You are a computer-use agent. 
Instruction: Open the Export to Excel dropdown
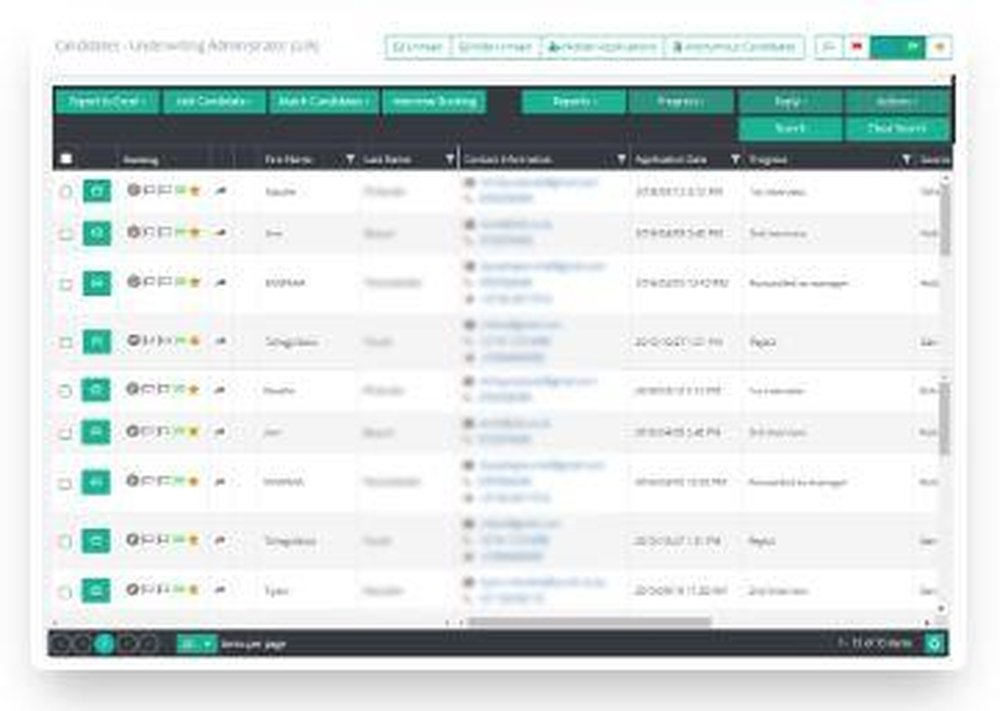107,101
